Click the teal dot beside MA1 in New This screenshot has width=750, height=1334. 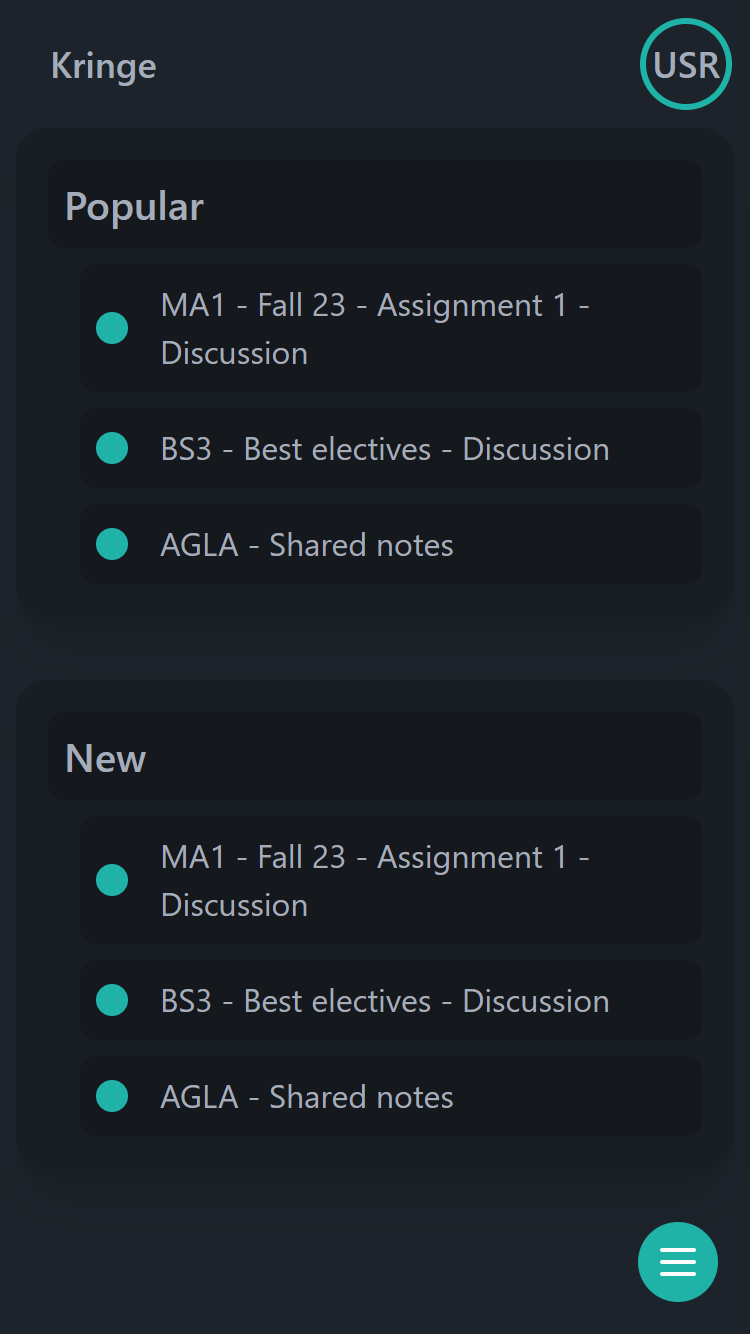[x=112, y=880]
